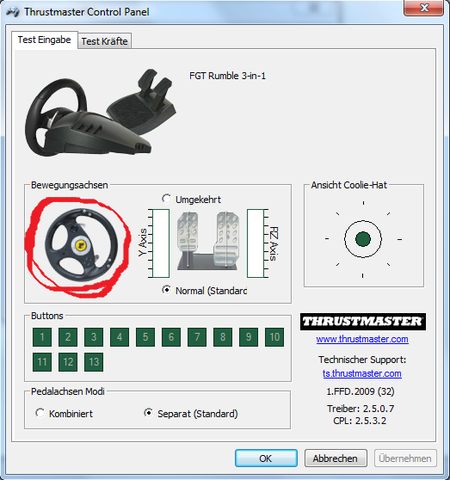This screenshot has height=480, width=450.
Task: Click button indicator 3
Action: coord(94,337)
